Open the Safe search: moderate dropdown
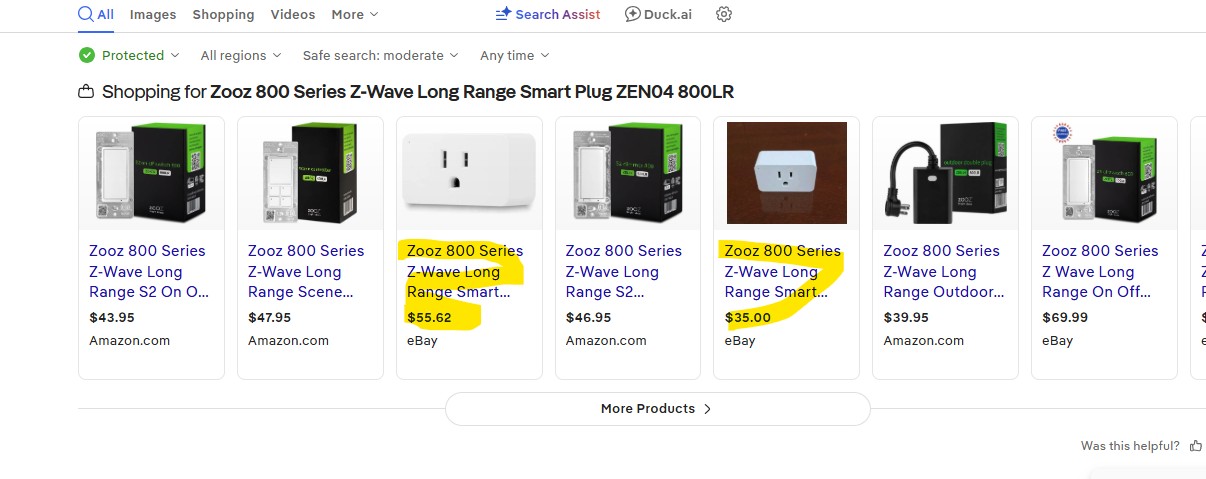The image size is (1206, 479). point(380,55)
